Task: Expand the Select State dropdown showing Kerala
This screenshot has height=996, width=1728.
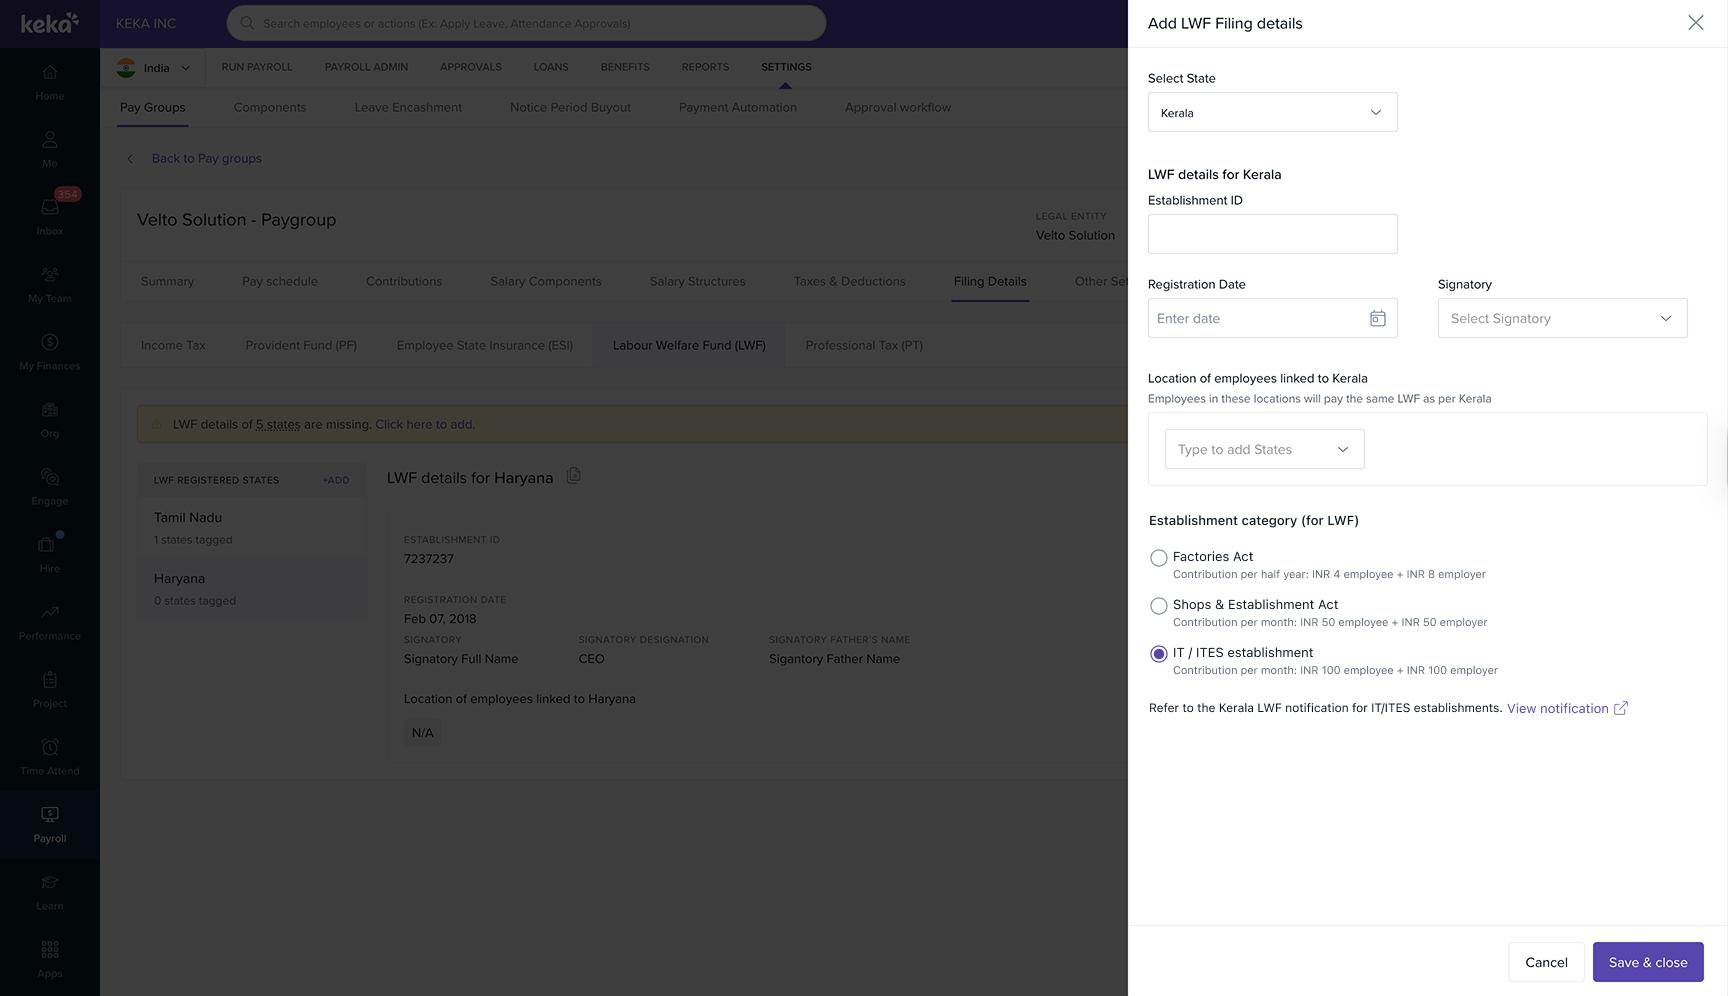Action: tap(1272, 113)
